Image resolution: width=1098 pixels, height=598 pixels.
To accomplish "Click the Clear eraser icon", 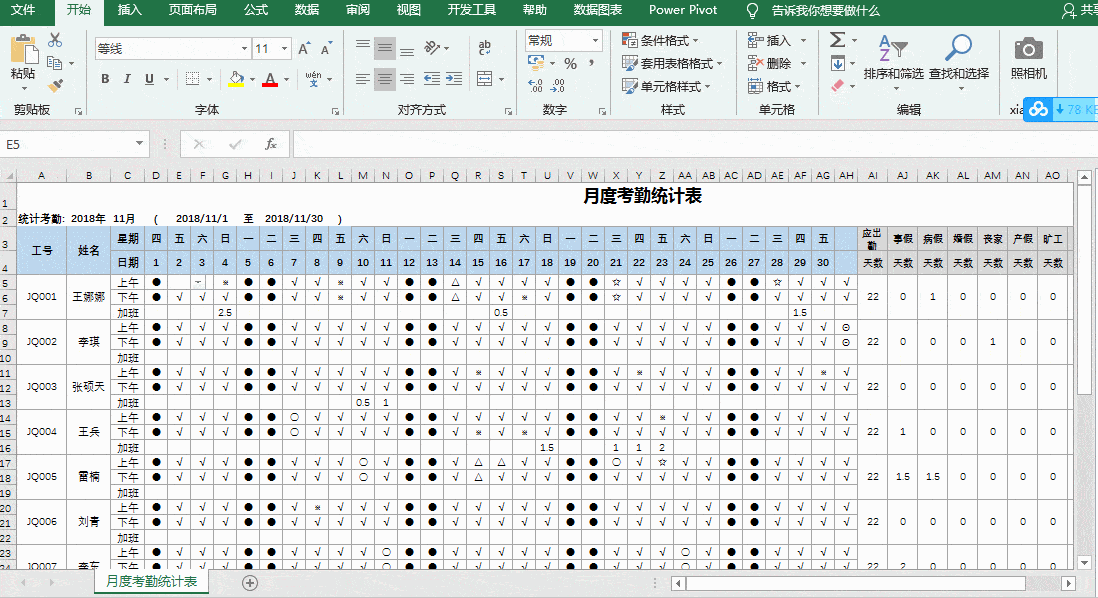I will [x=838, y=86].
